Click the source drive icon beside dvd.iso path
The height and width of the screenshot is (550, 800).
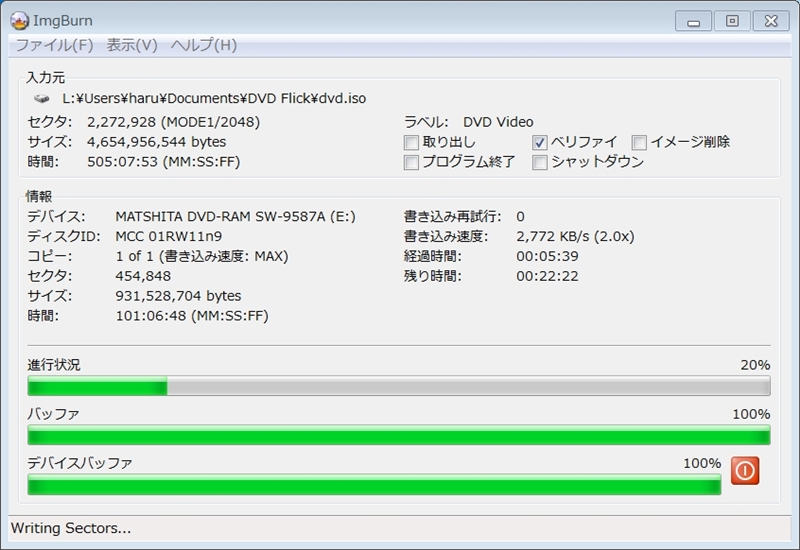(42, 98)
